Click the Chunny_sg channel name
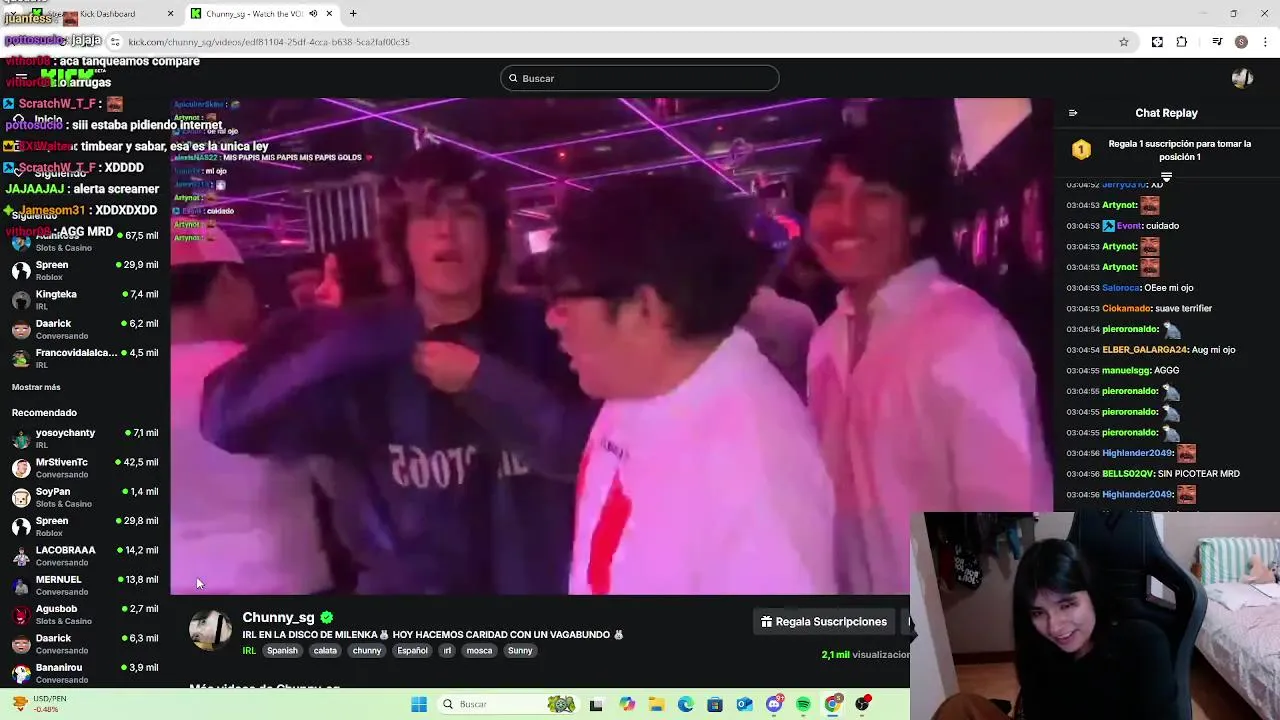 pyautogui.click(x=278, y=618)
